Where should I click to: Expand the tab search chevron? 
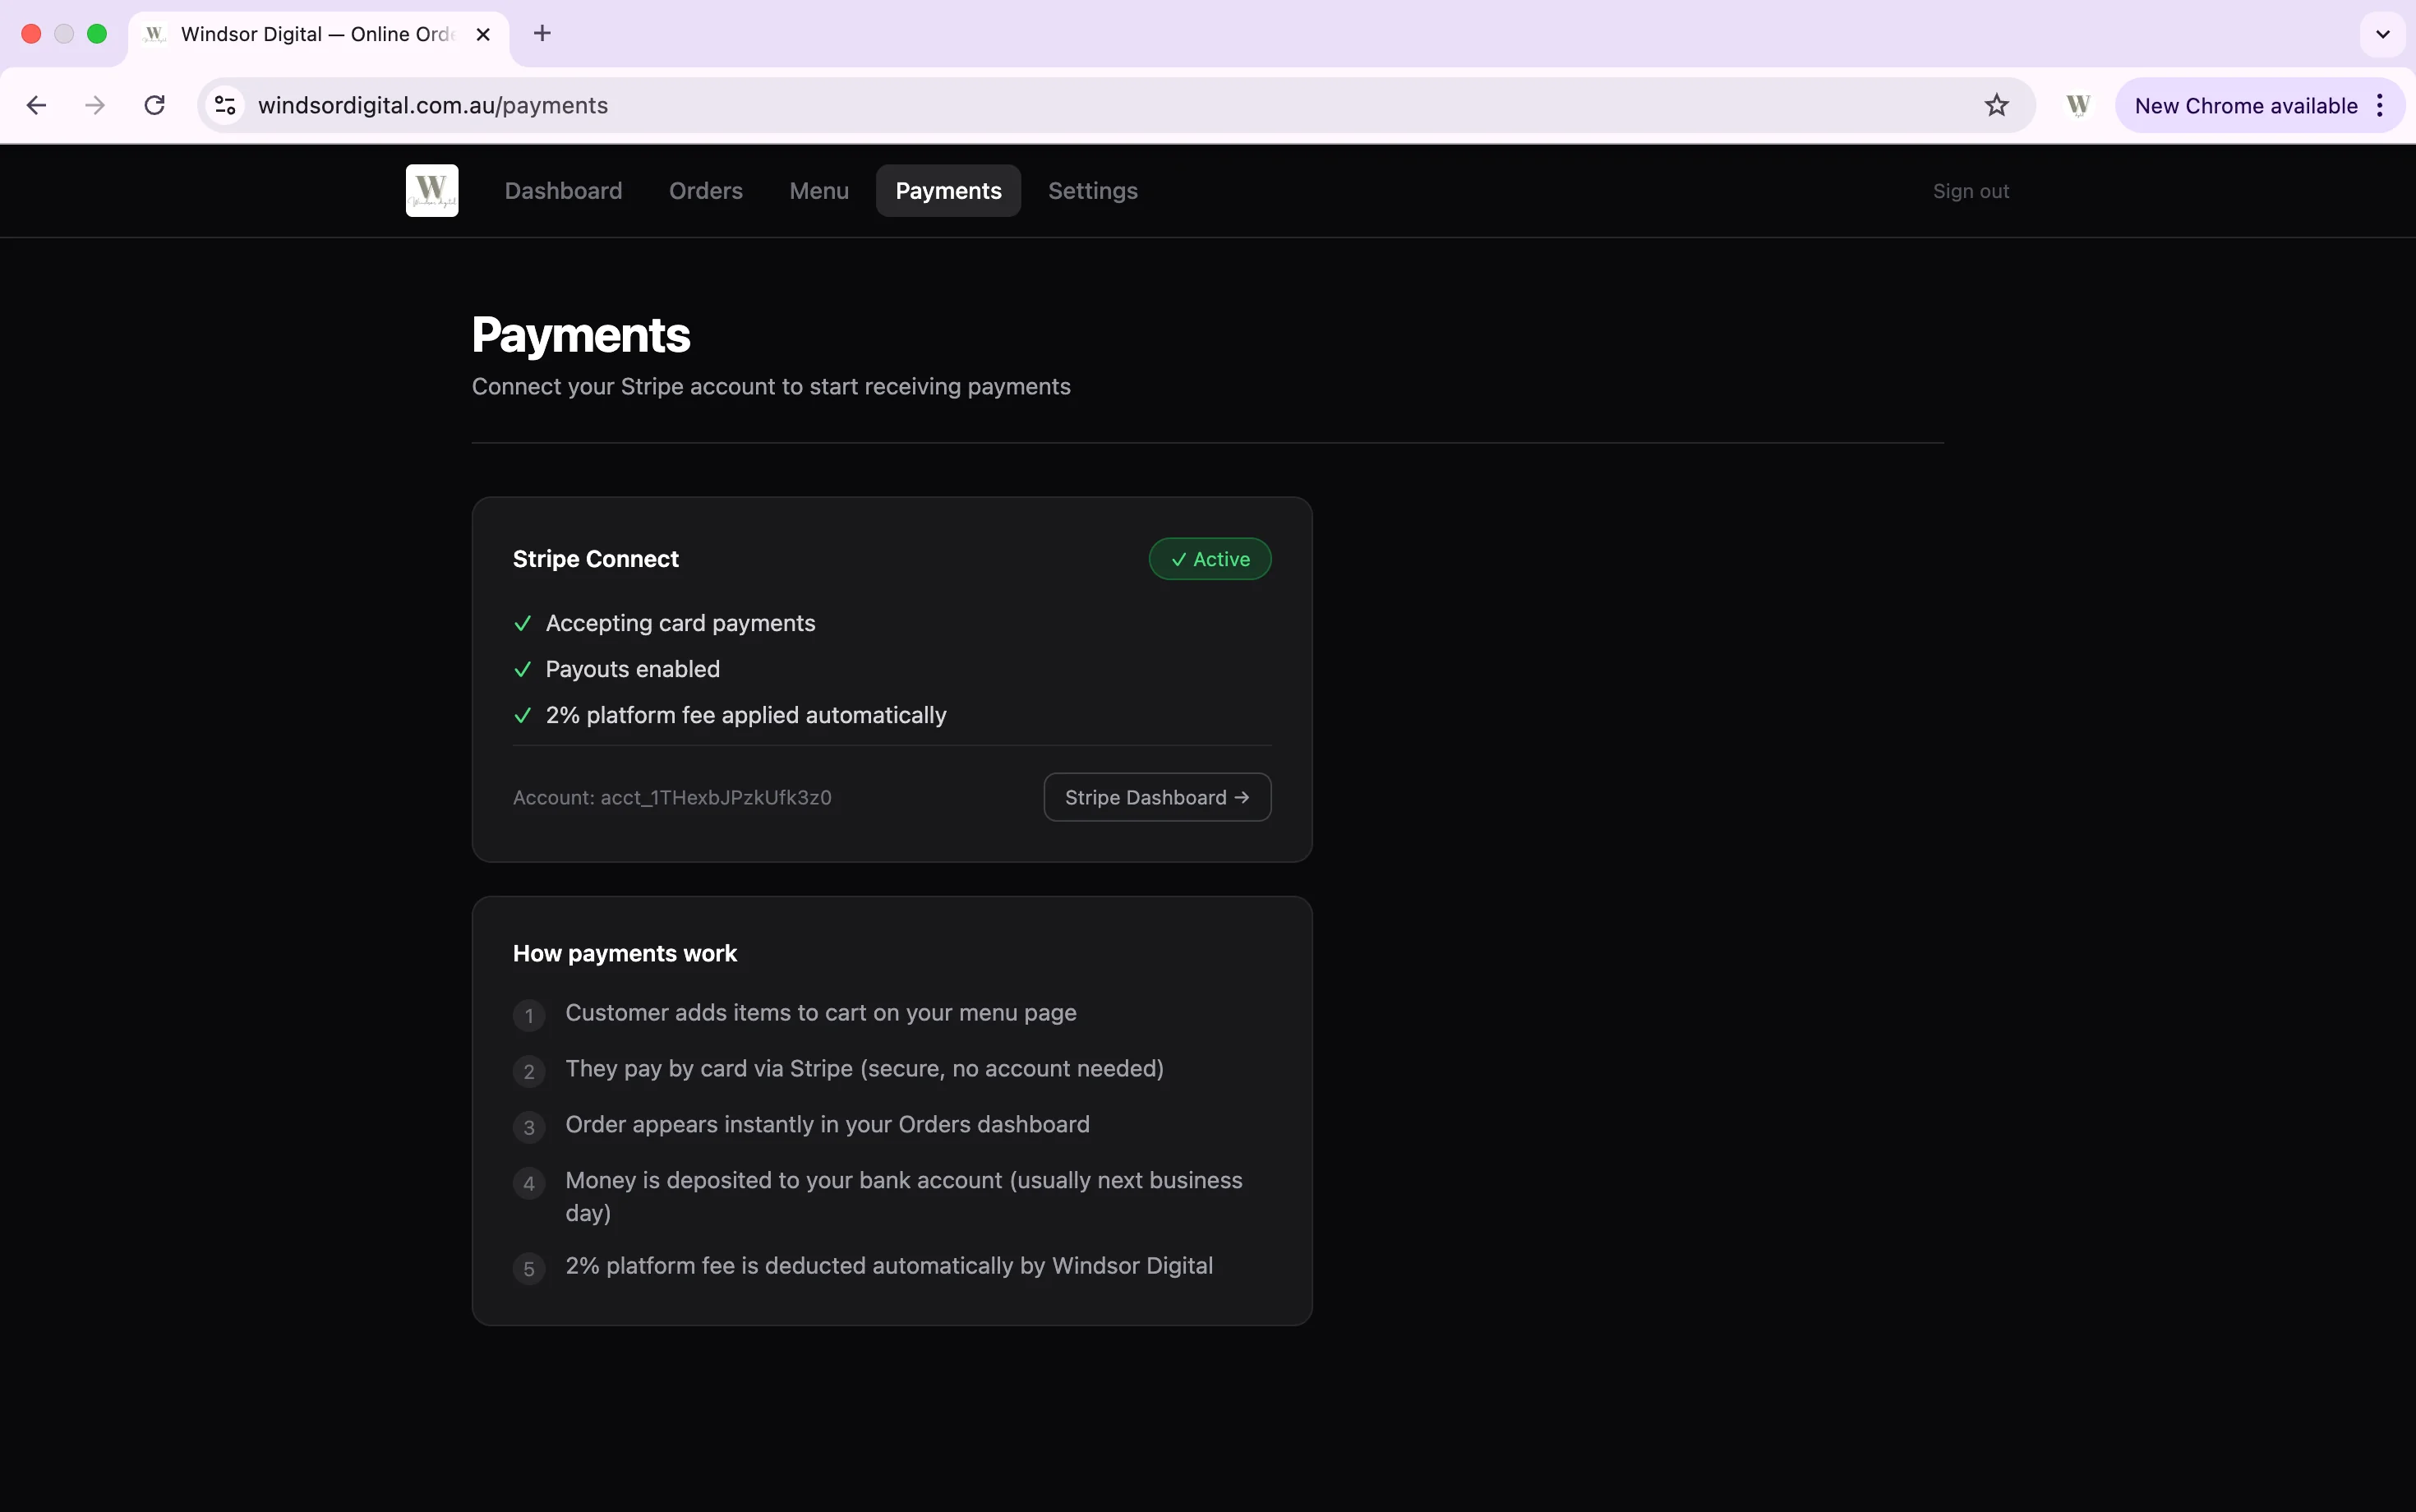point(2383,34)
